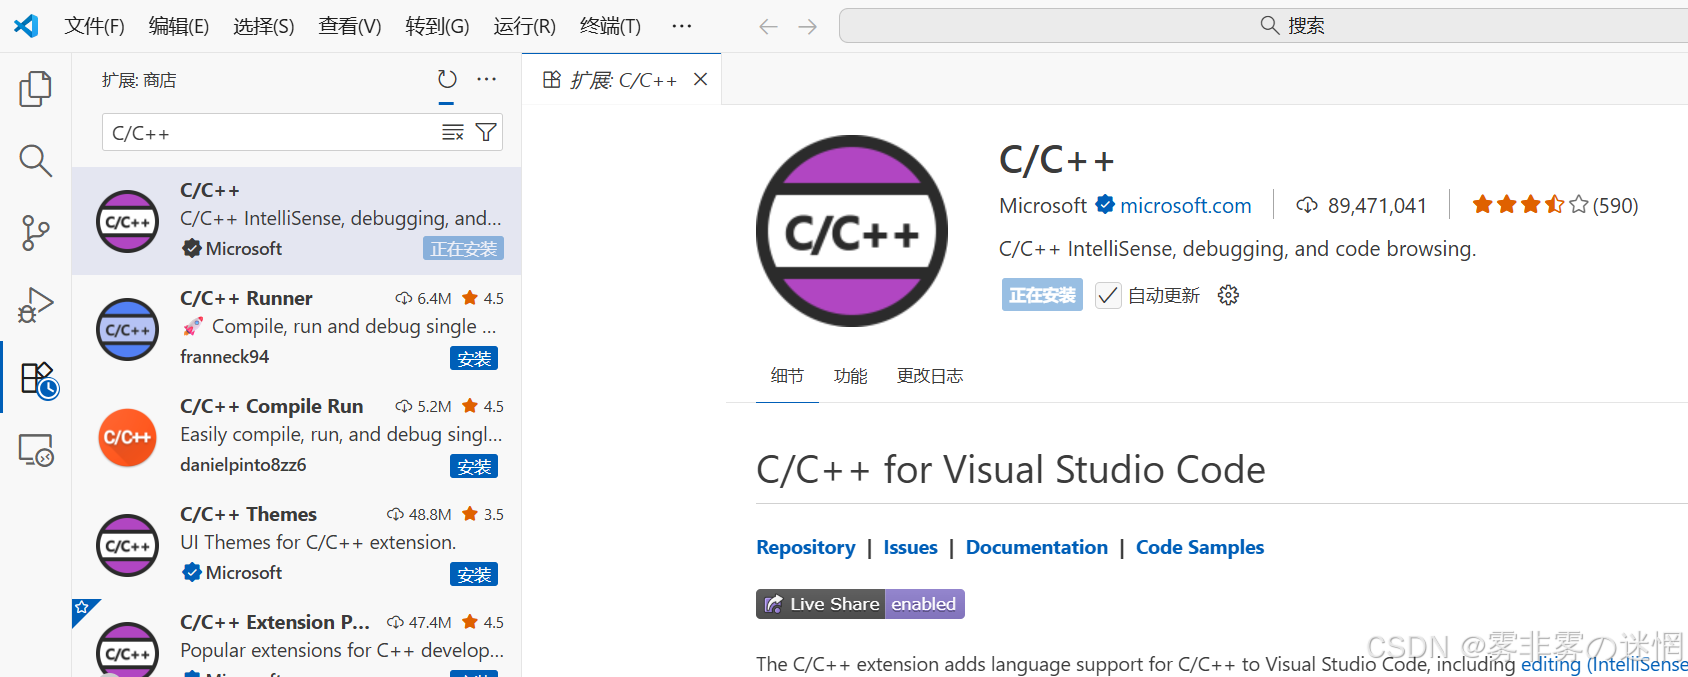Click the VS Code logo icon
The image size is (1688, 677).
[x=26, y=26]
